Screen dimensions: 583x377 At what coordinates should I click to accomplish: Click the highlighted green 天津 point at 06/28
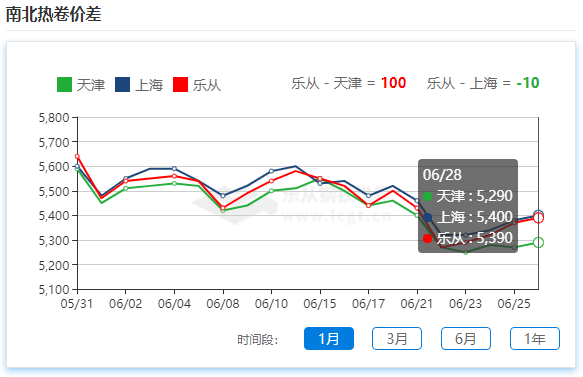[x=538, y=242]
